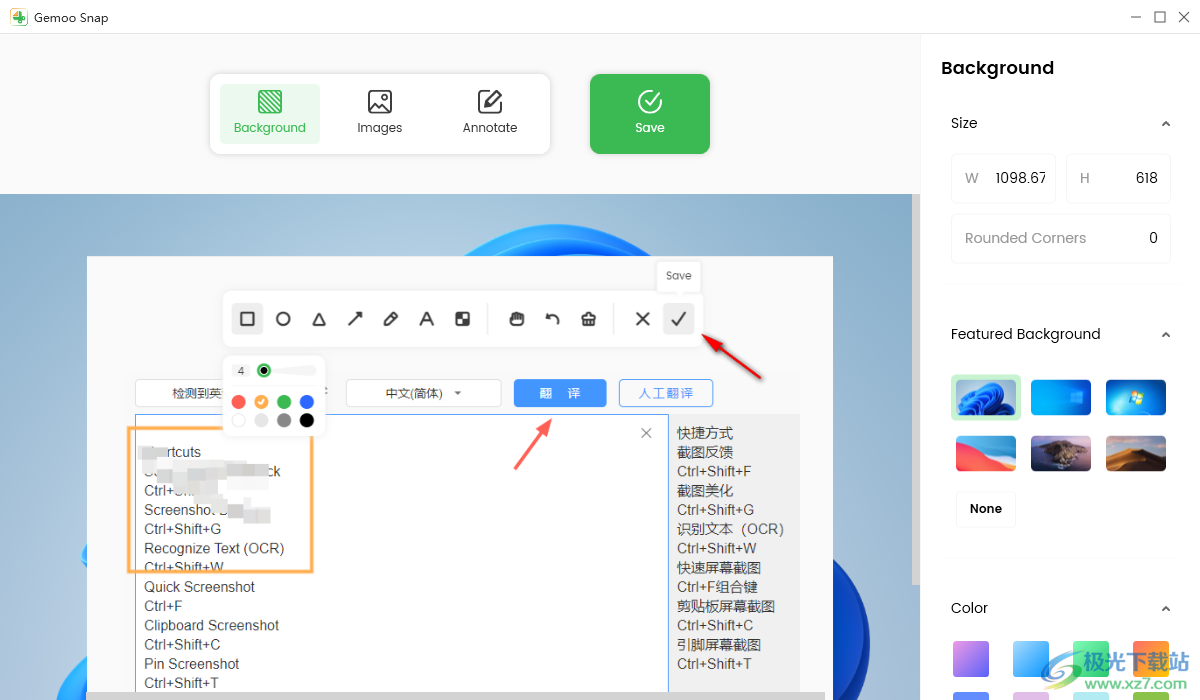Pick the blue stroke color
Screen dimensions: 1200x700
pos(307,402)
